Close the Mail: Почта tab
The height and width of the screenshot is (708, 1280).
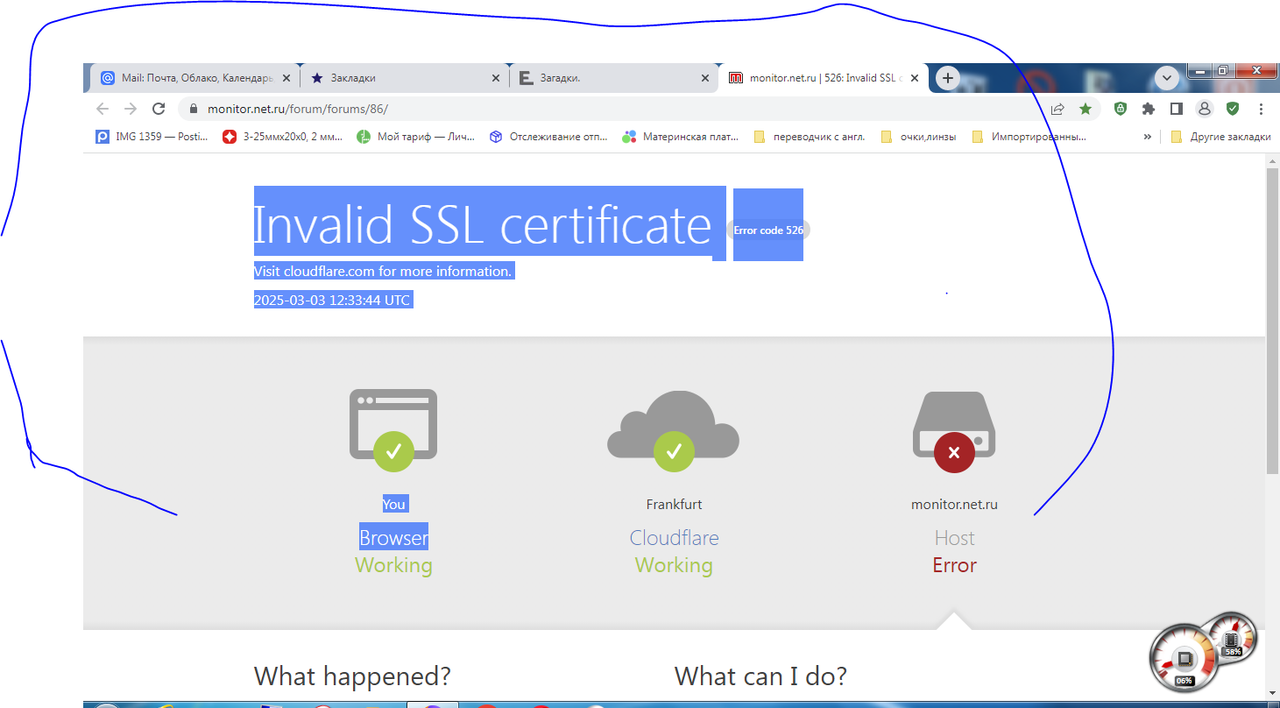tap(287, 78)
